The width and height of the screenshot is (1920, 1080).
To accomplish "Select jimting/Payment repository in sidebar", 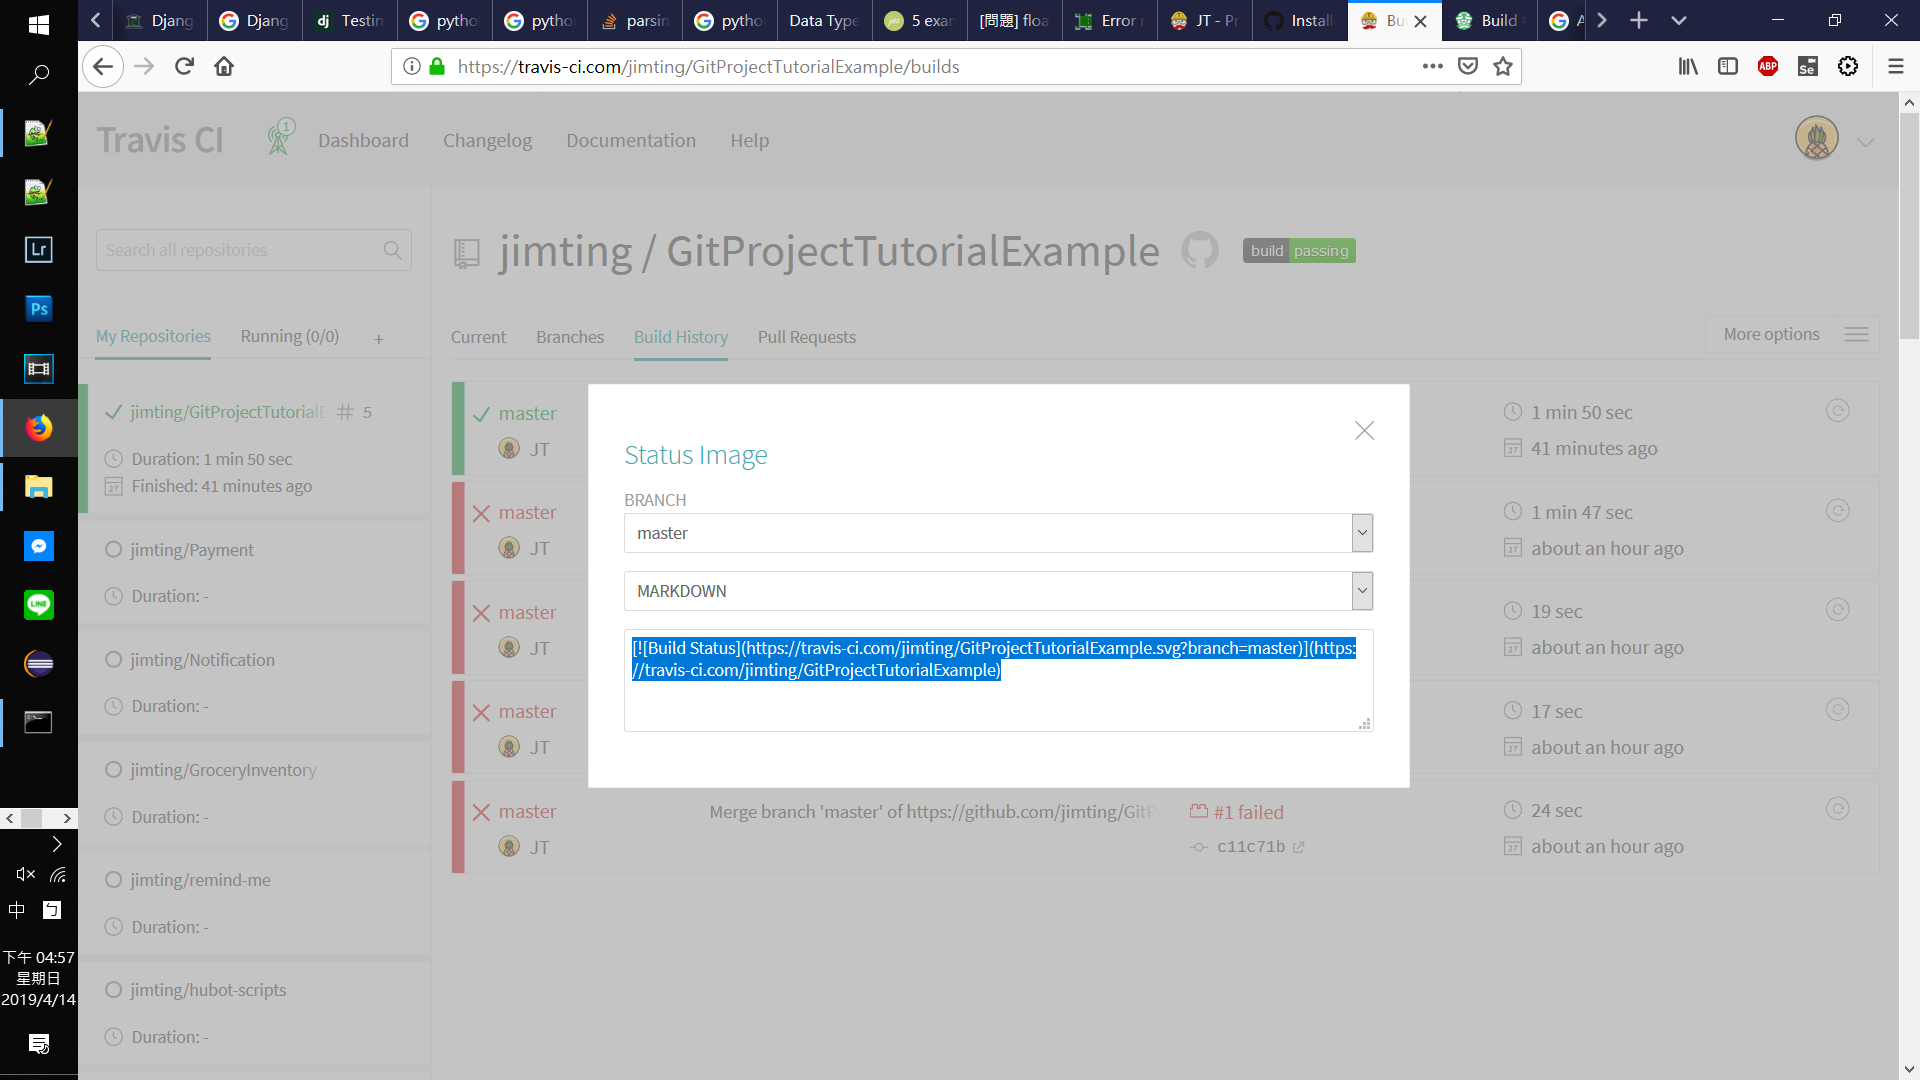I will [x=192, y=550].
